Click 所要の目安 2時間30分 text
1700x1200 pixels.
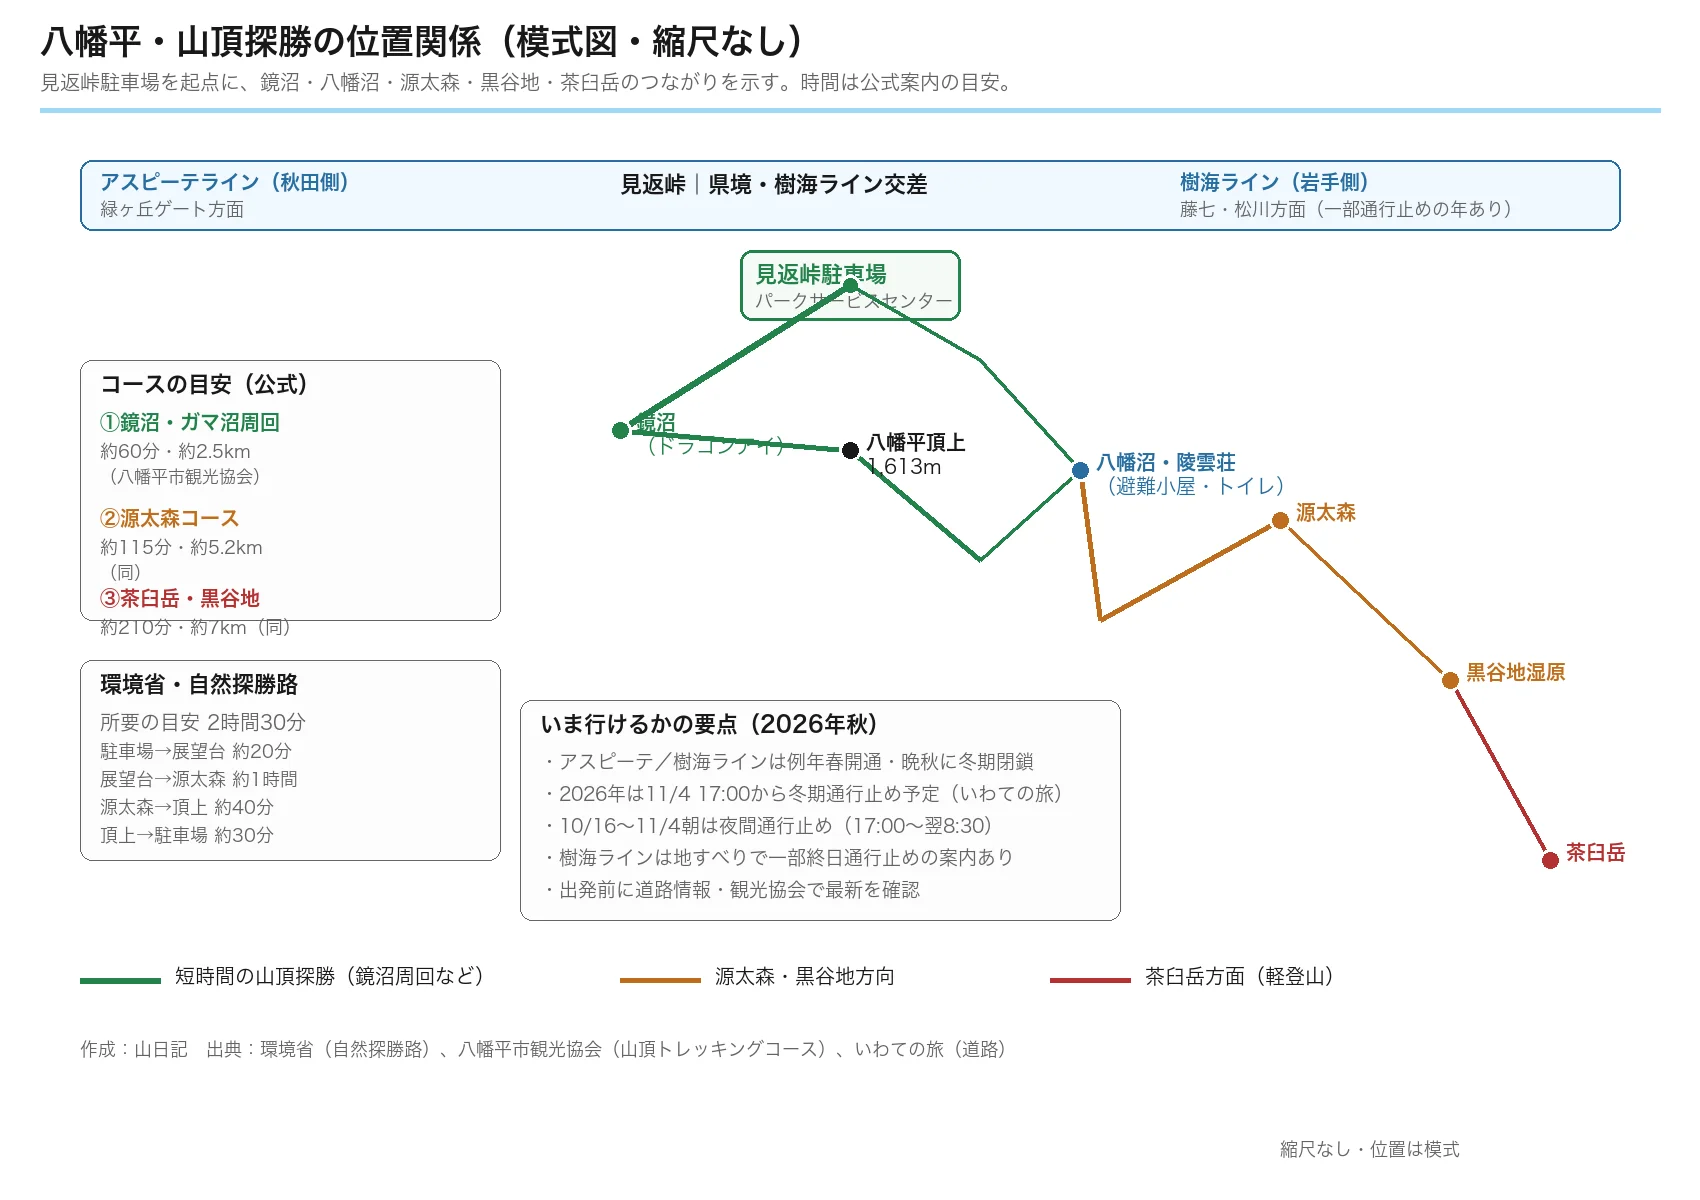pyautogui.click(x=203, y=722)
